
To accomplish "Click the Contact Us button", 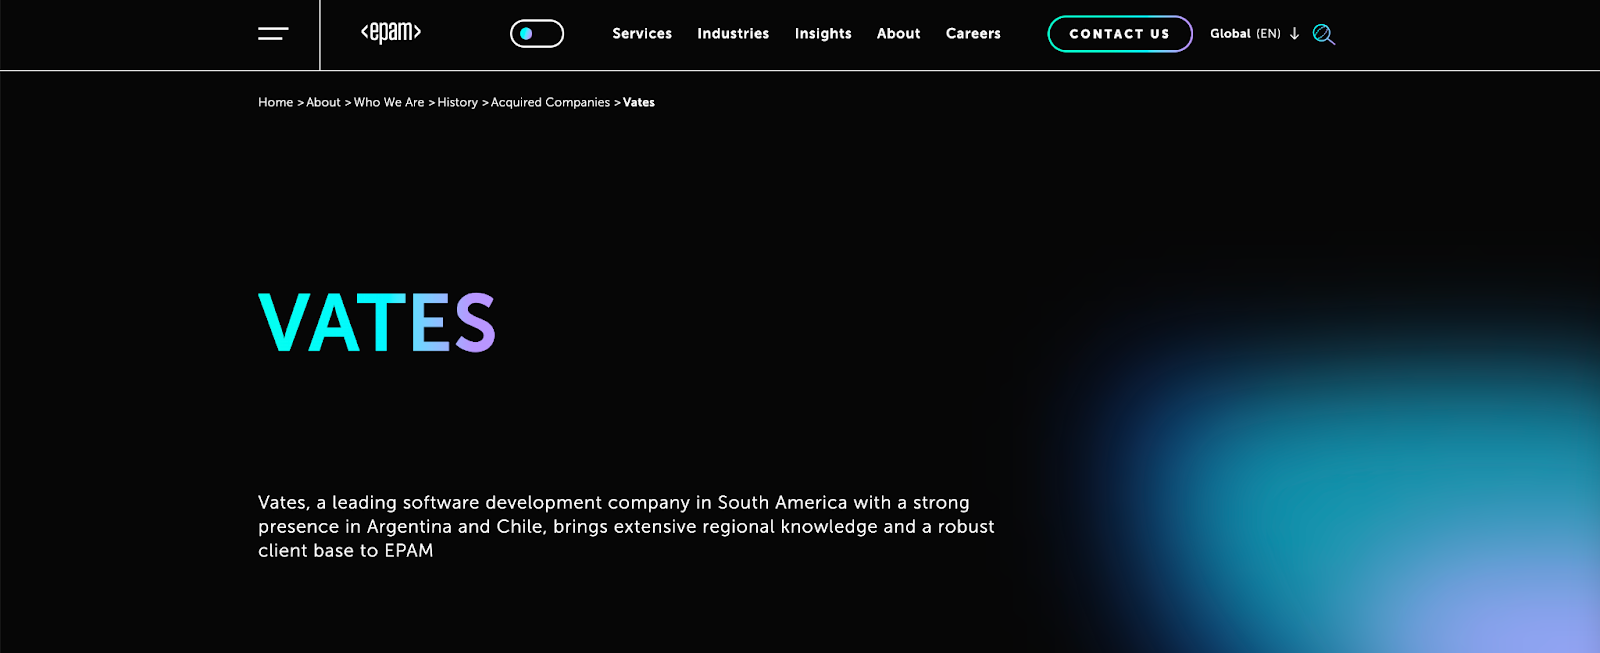I will point(1120,34).
